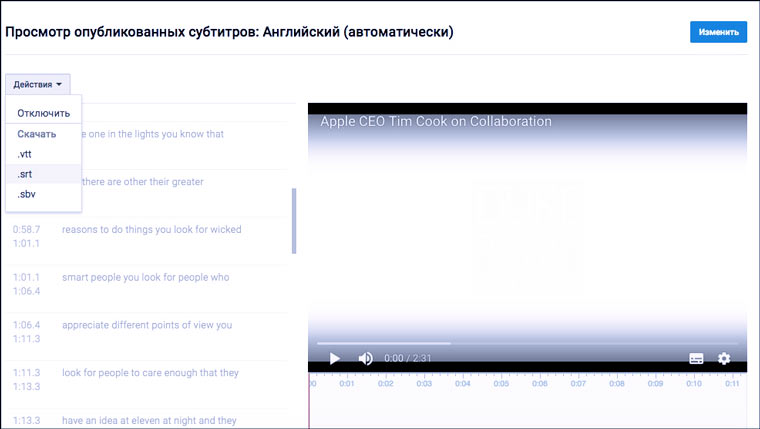Mute the video volume speaker icon

click(365, 358)
